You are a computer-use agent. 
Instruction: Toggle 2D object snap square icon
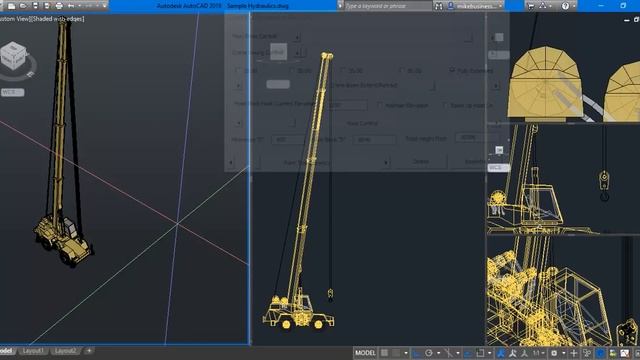tap(480, 353)
